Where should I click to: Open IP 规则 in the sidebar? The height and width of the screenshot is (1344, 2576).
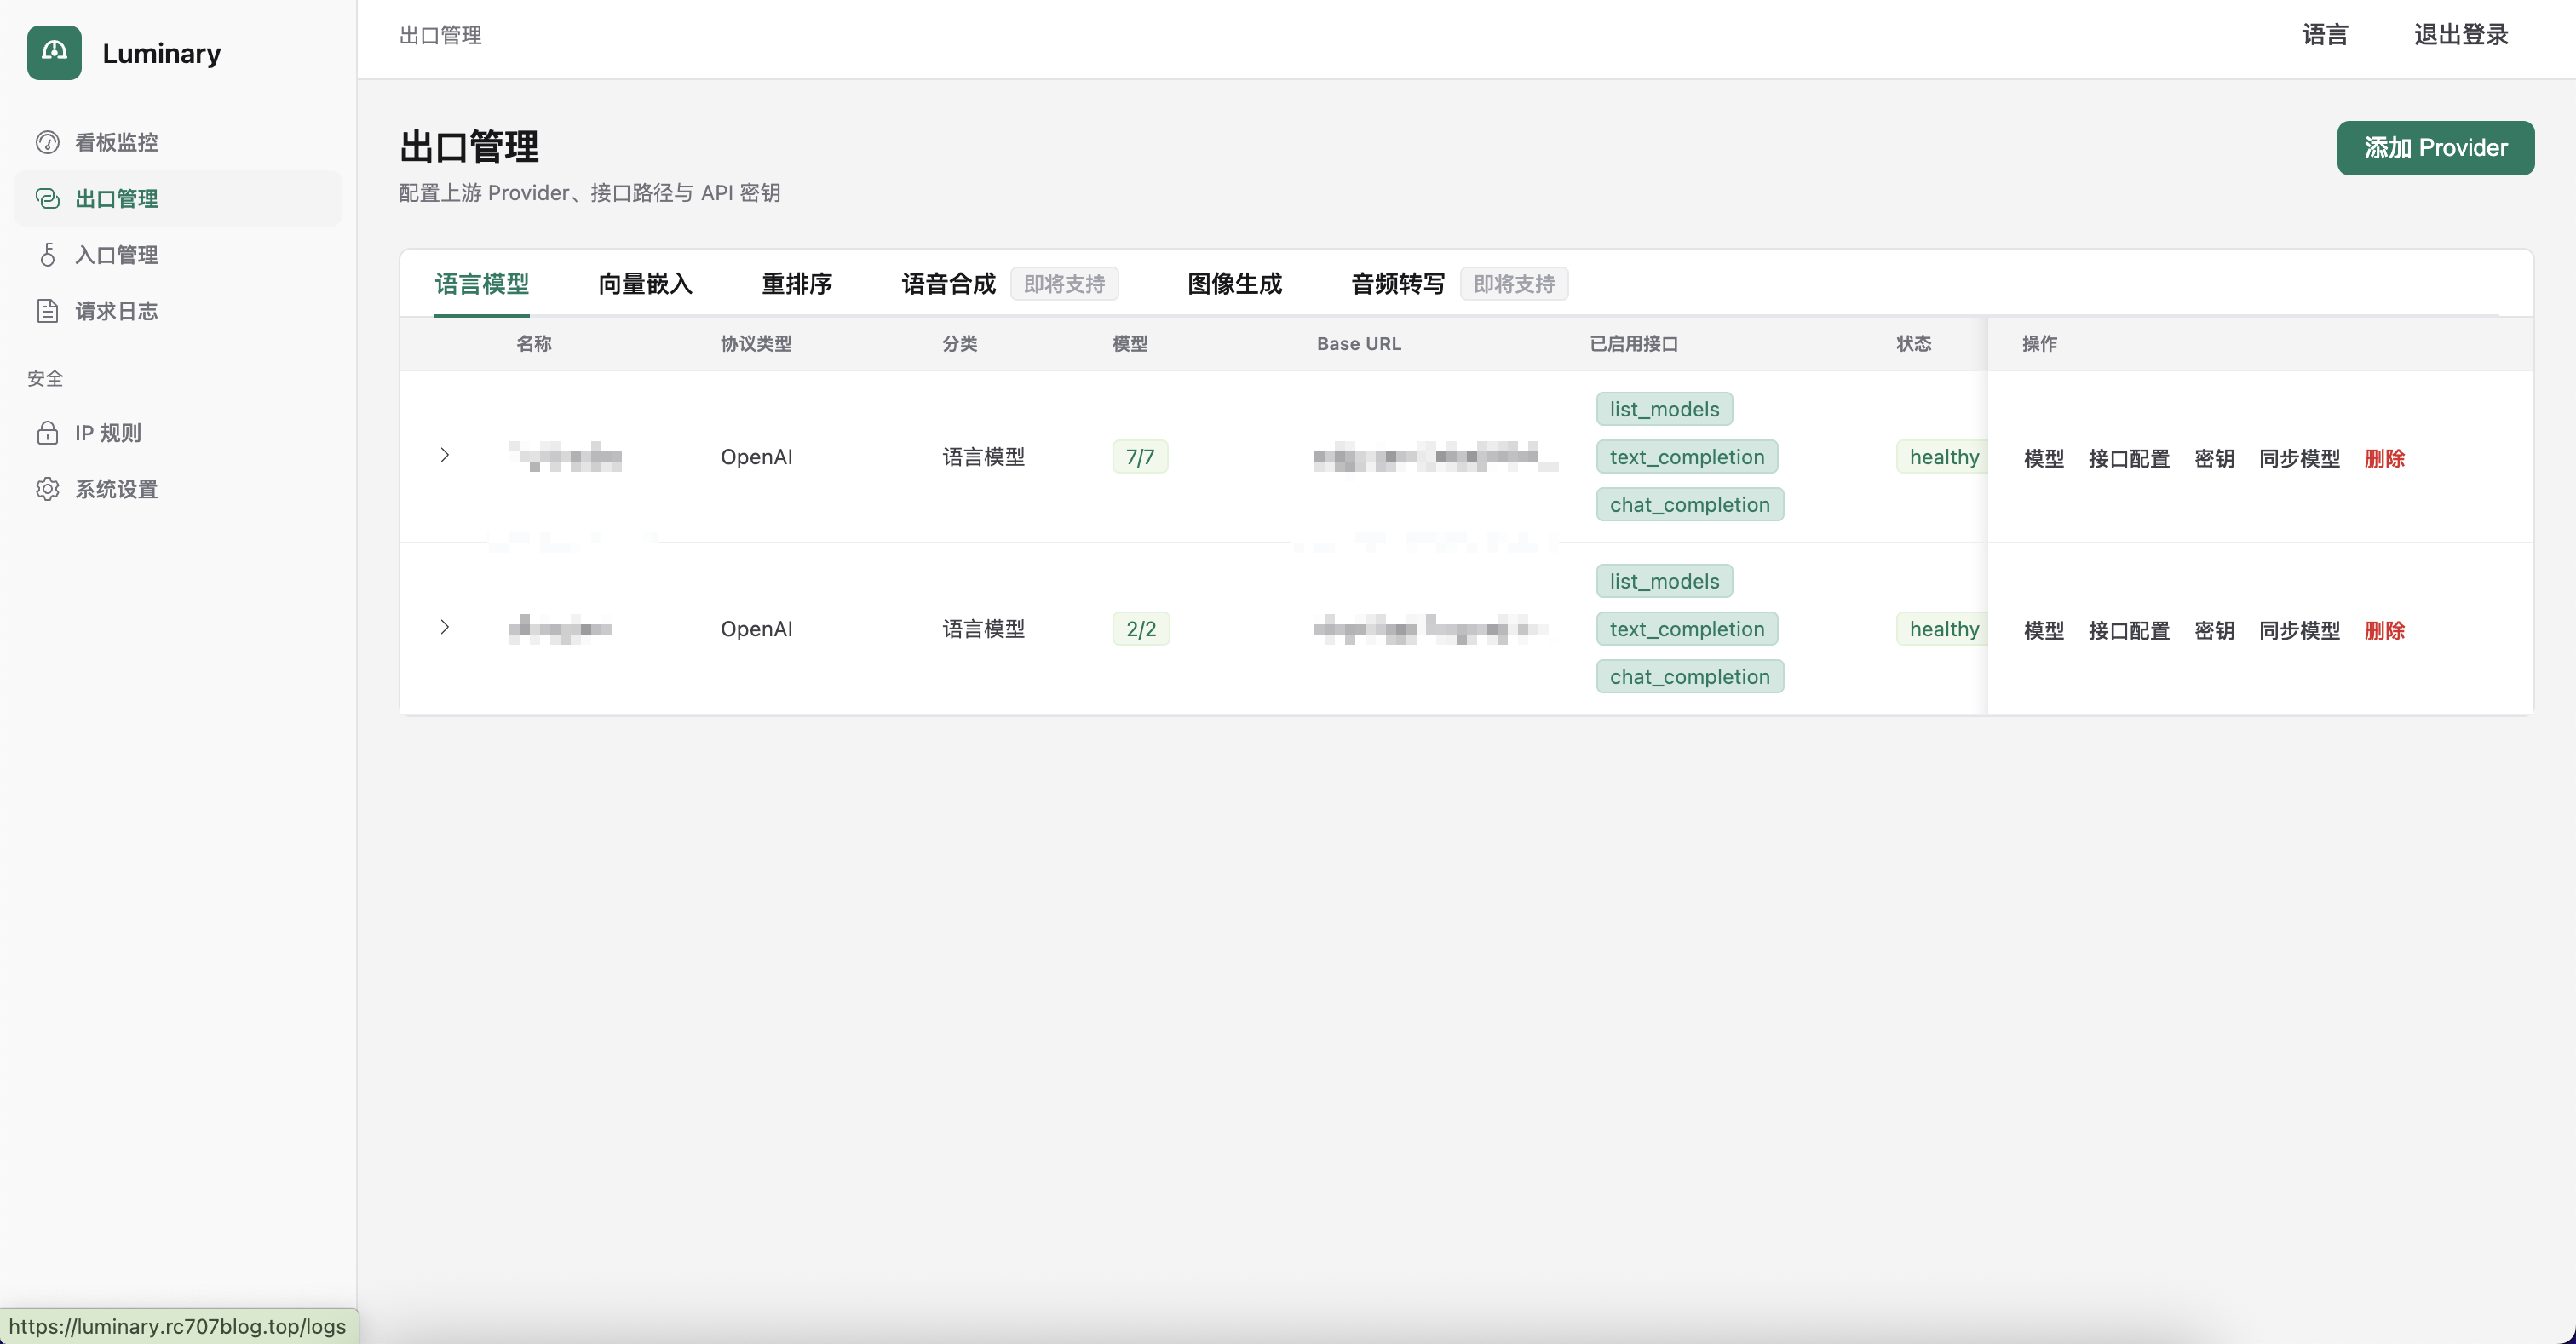coord(108,432)
